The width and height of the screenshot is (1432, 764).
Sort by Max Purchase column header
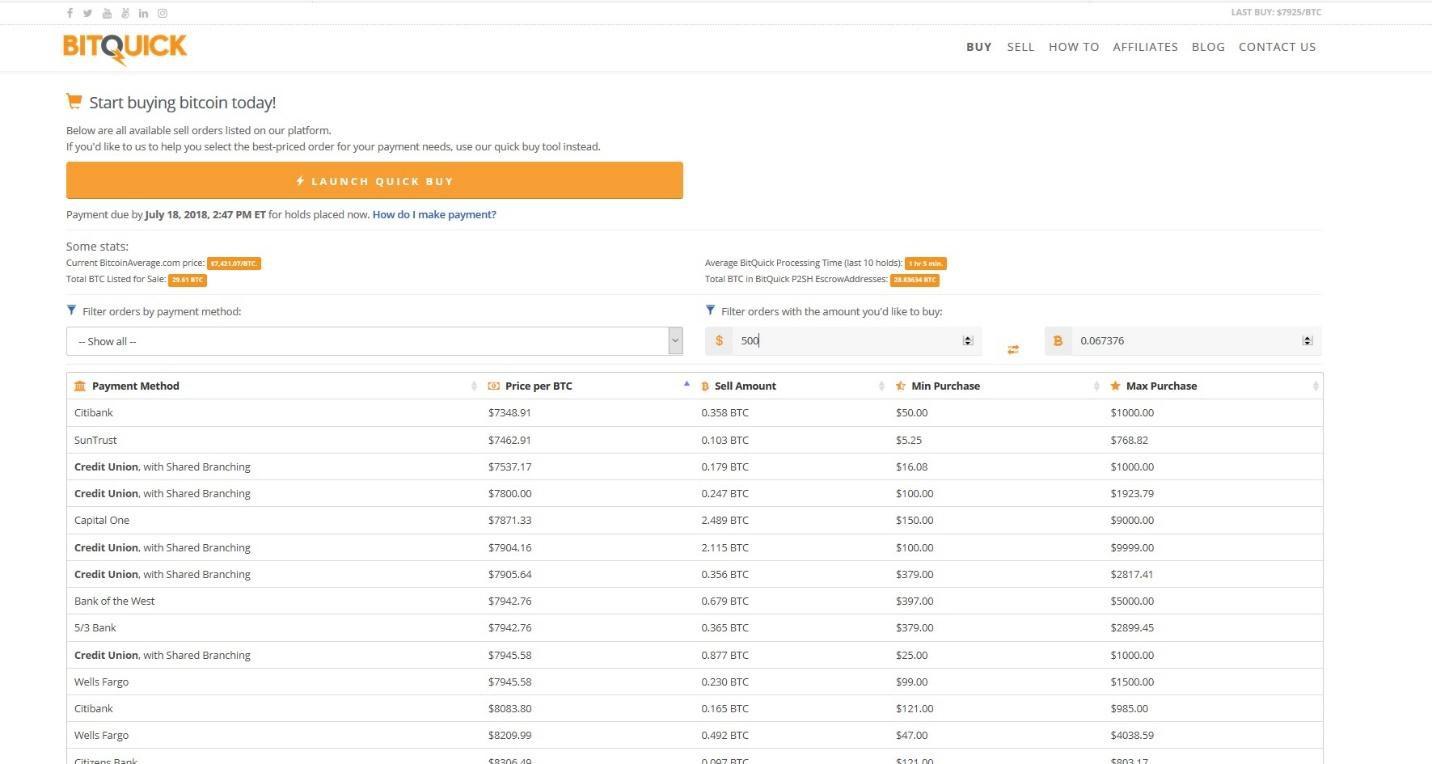click(x=1212, y=386)
